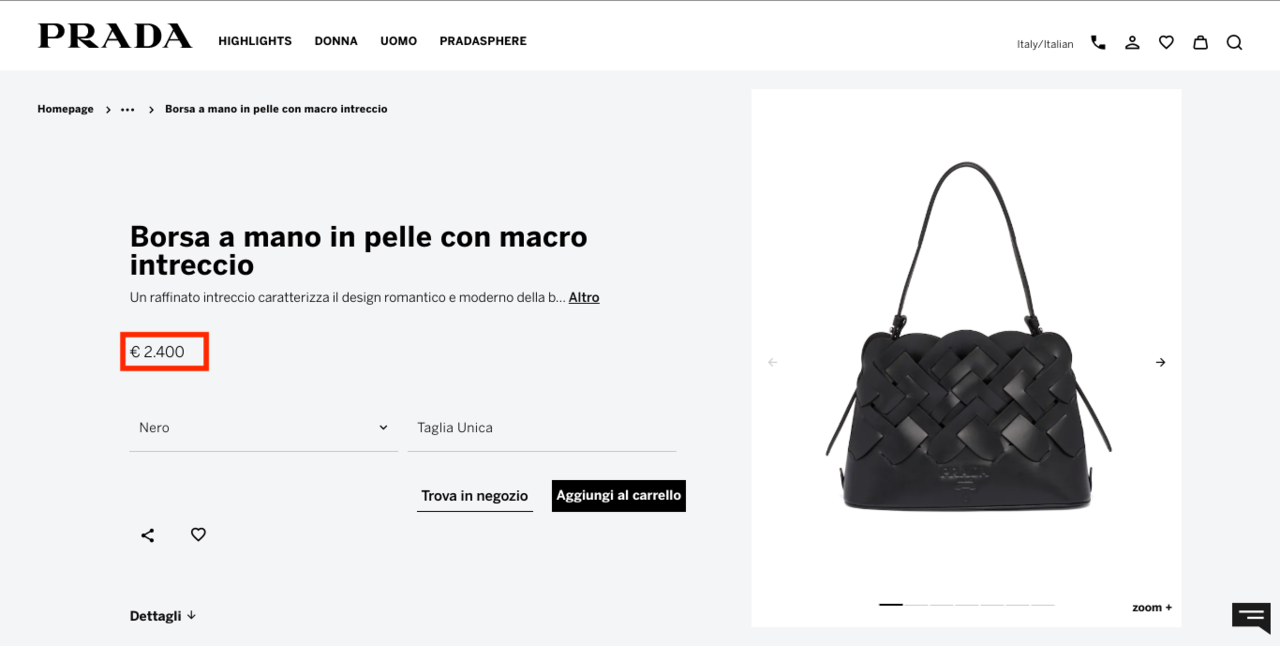Open the chat support widget
This screenshot has width=1280, height=646.
[1251, 618]
